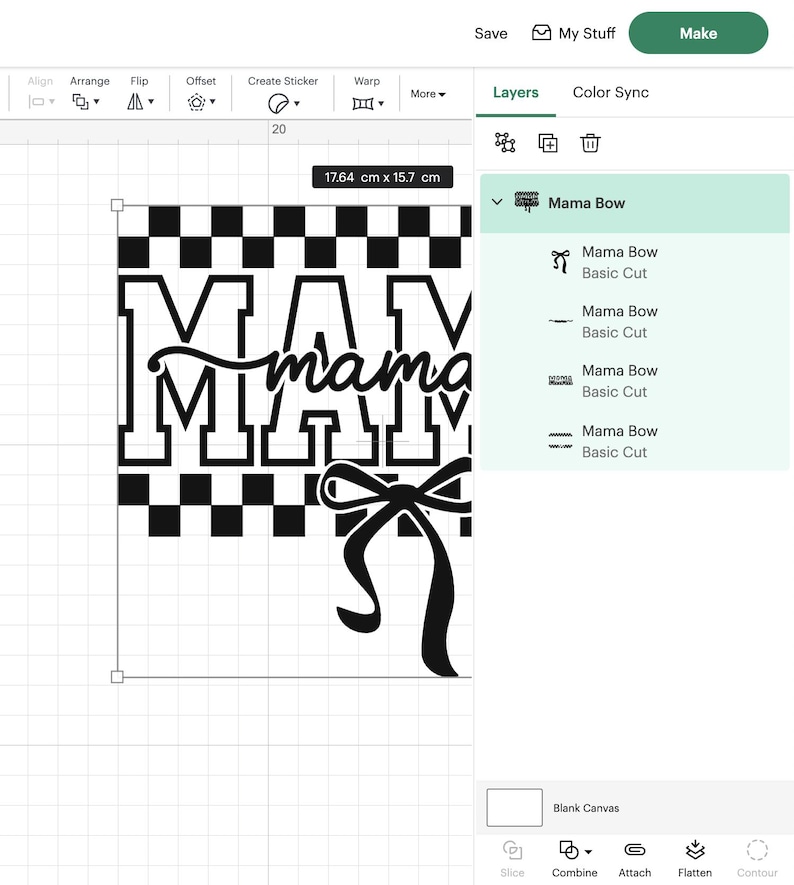794x885 pixels.
Task: Select the checkered rows Basic Cut layer
Action: click(x=634, y=441)
